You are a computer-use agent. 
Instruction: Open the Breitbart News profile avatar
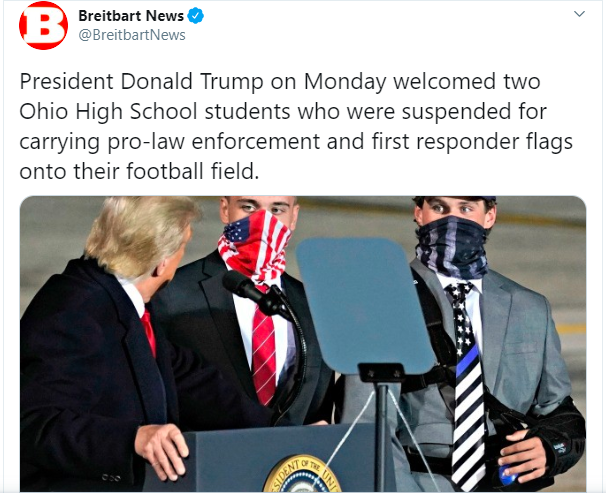click(x=43, y=26)
